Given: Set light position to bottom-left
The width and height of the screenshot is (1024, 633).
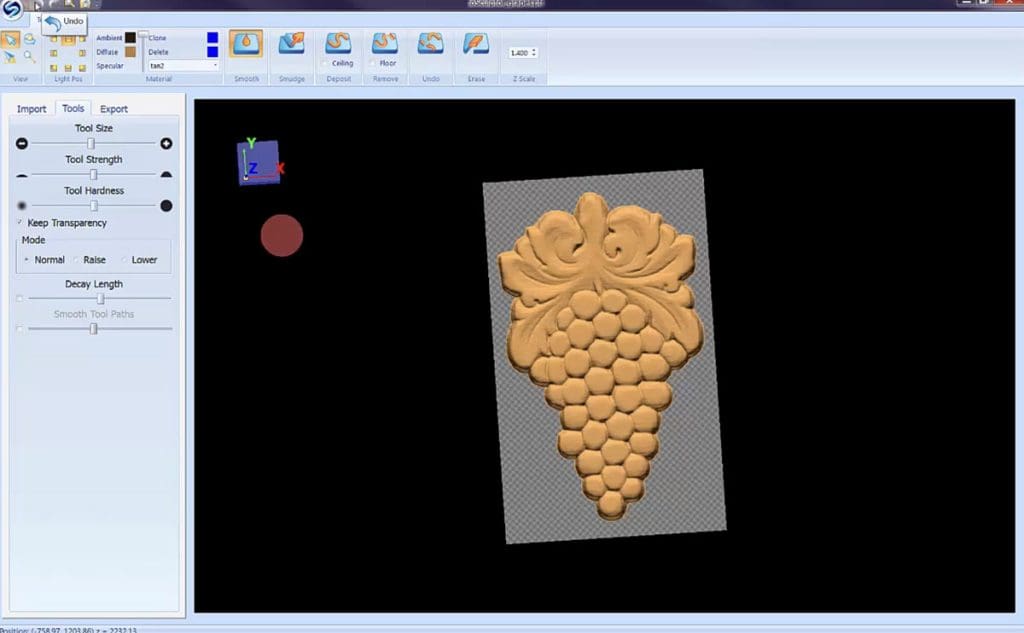Looking at the screenshot, I should pos(54,68).
